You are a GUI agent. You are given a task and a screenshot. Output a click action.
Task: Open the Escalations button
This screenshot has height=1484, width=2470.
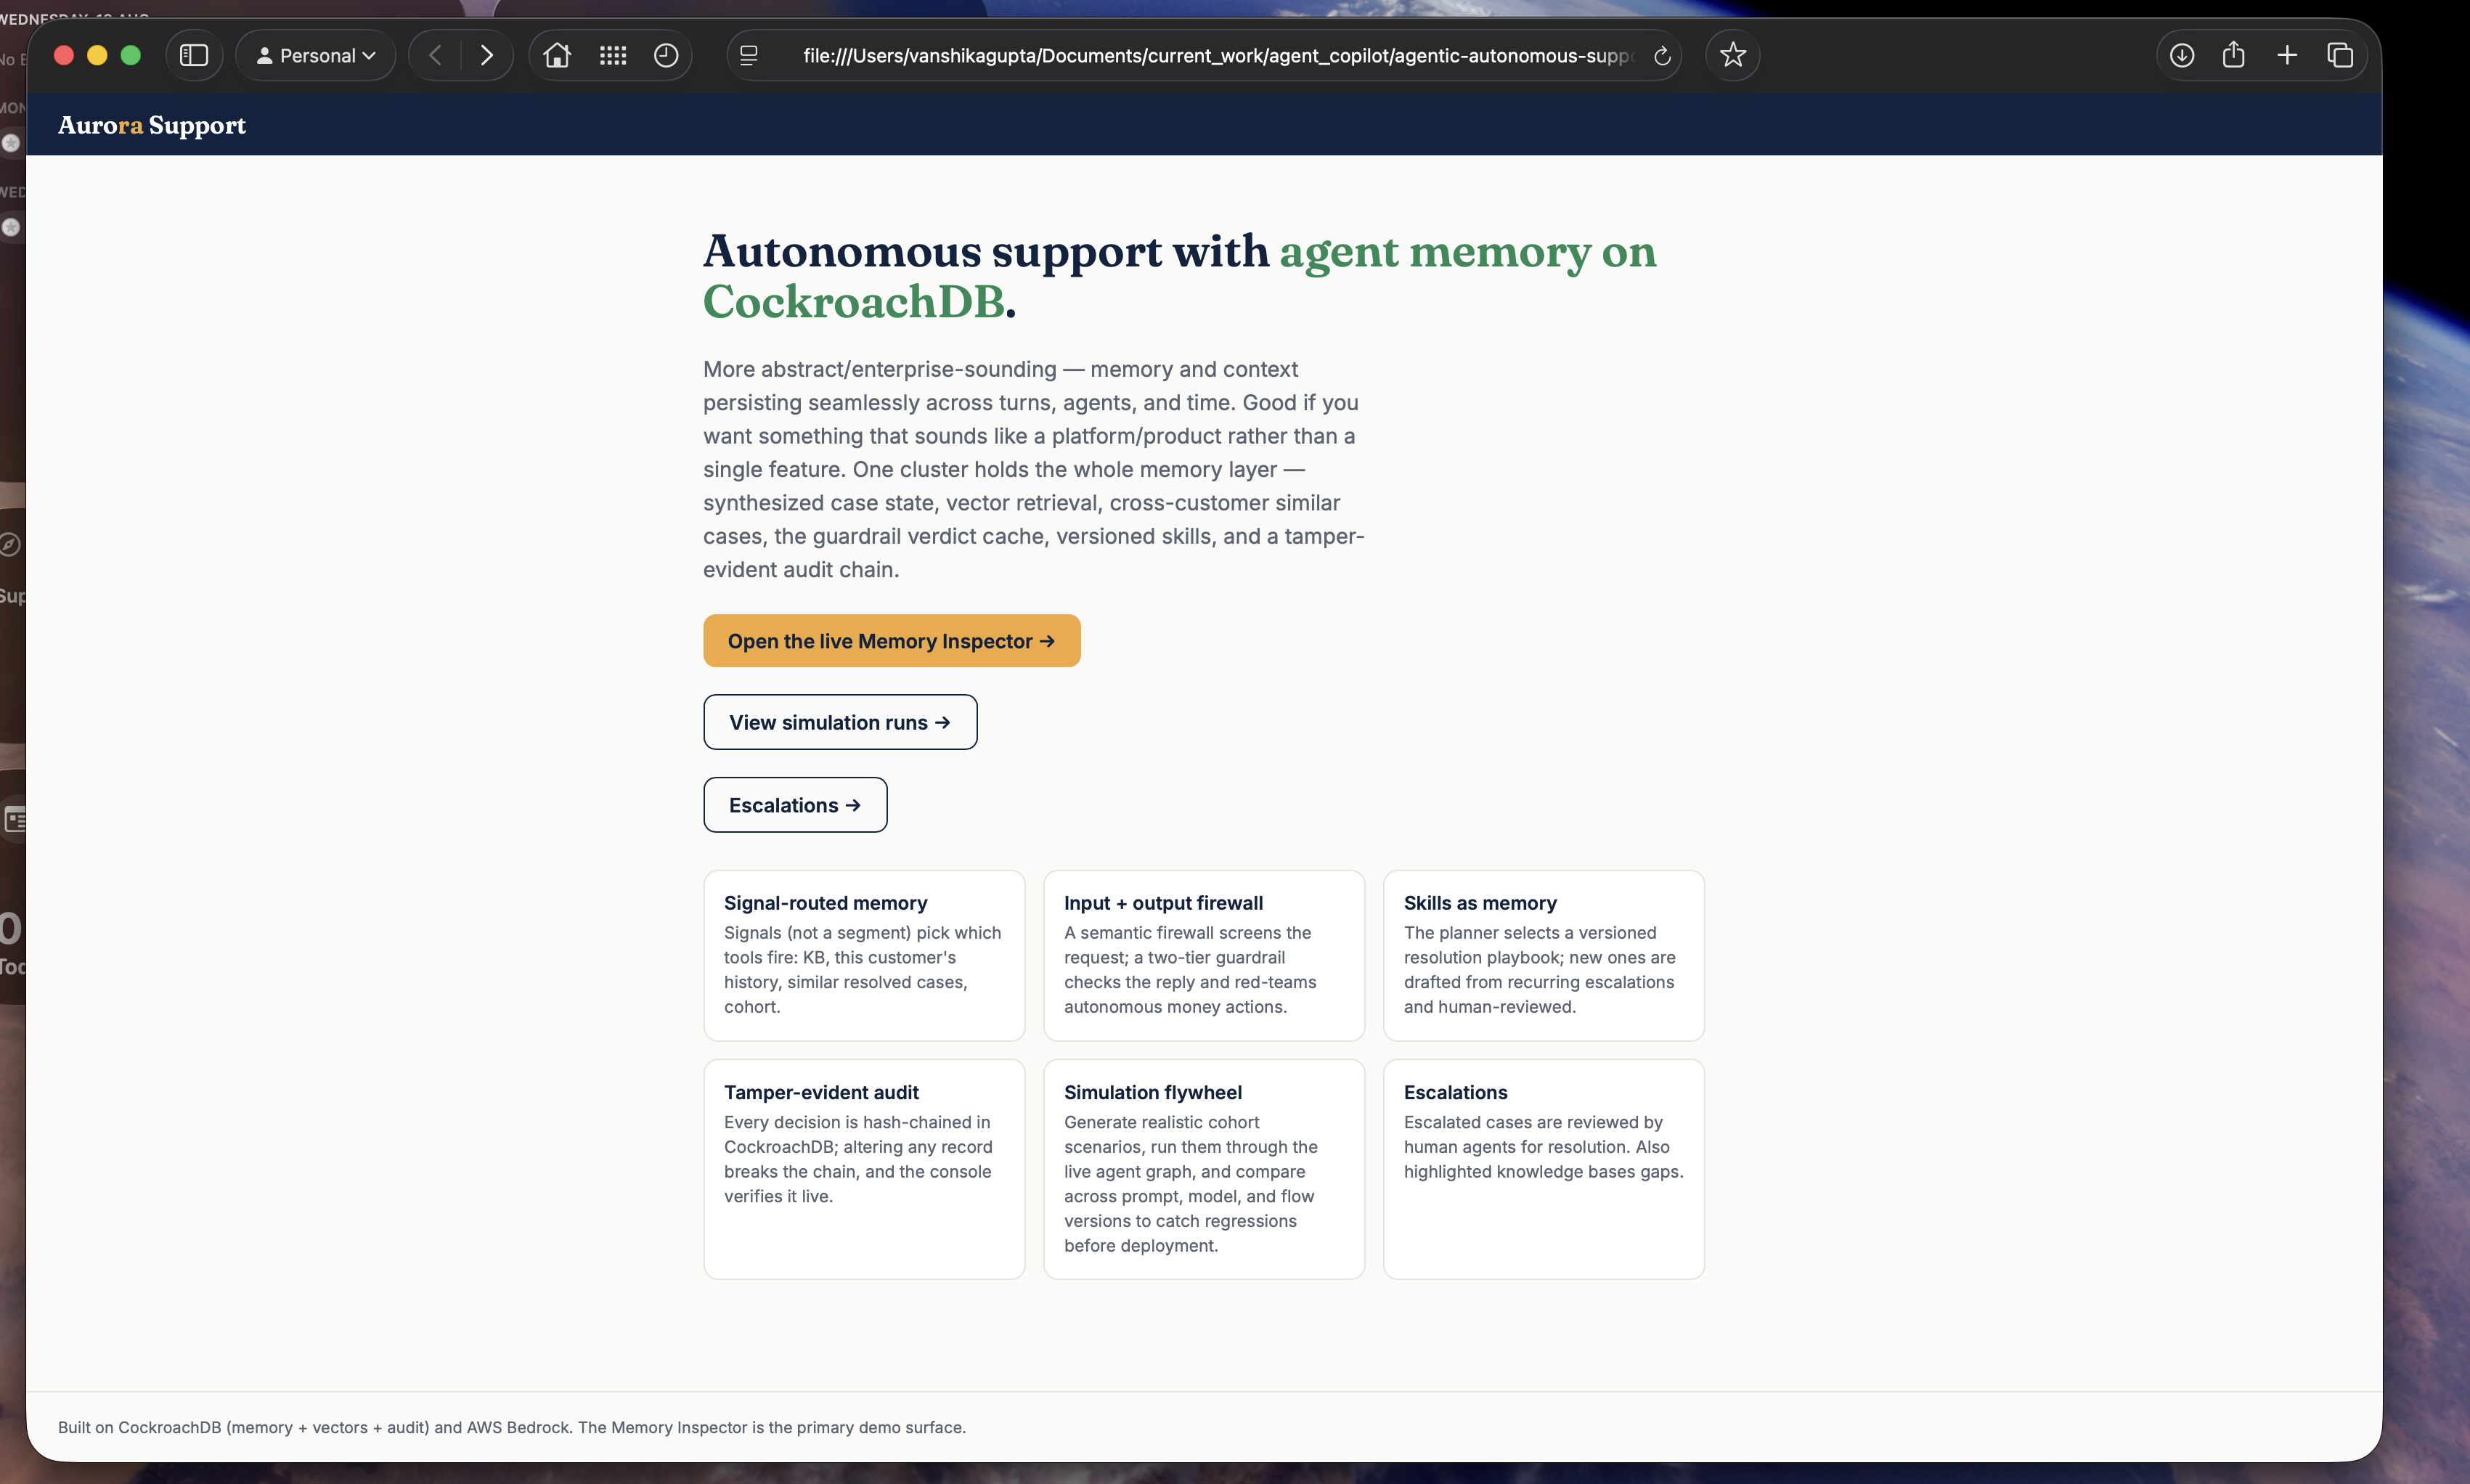pyautogui.click(x=795, y=805)
